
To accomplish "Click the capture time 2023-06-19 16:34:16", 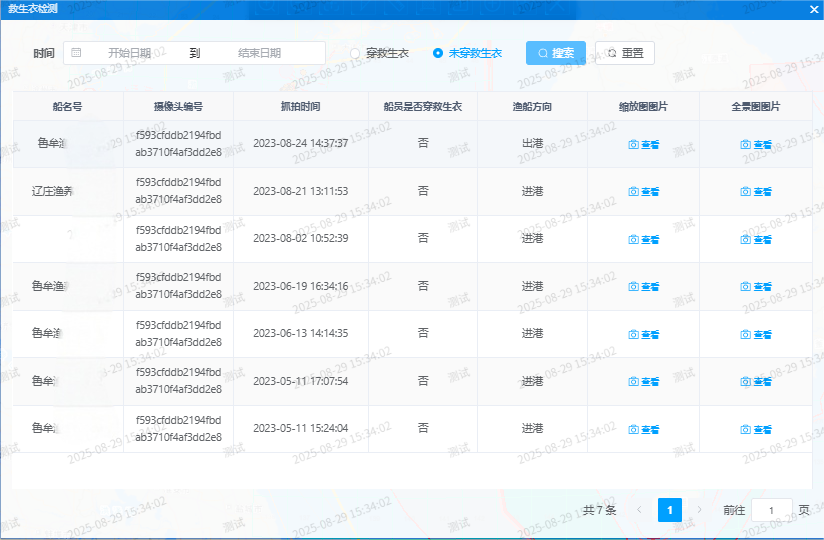I will pos(301,286).
